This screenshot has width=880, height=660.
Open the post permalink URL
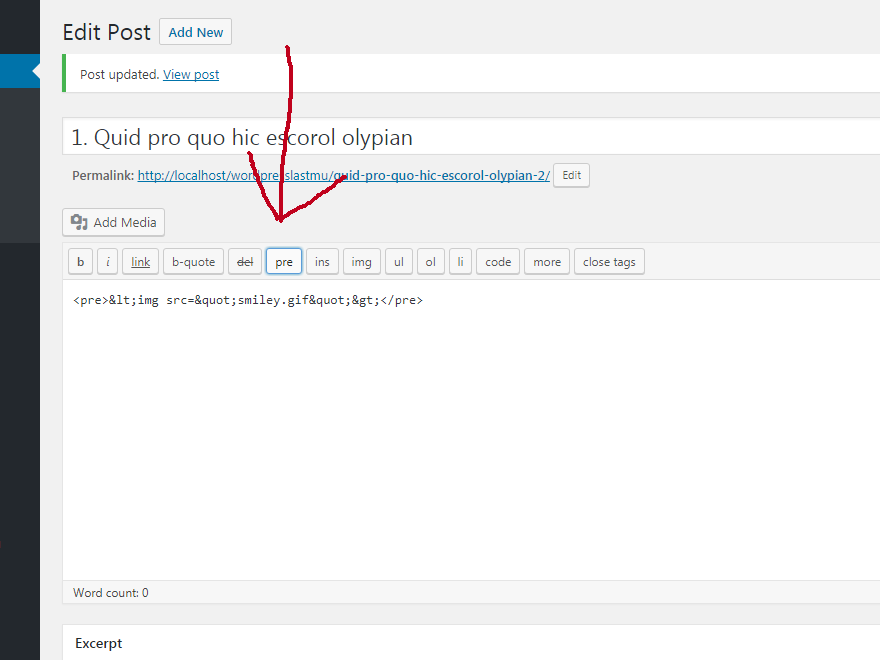tap(343, 176)
